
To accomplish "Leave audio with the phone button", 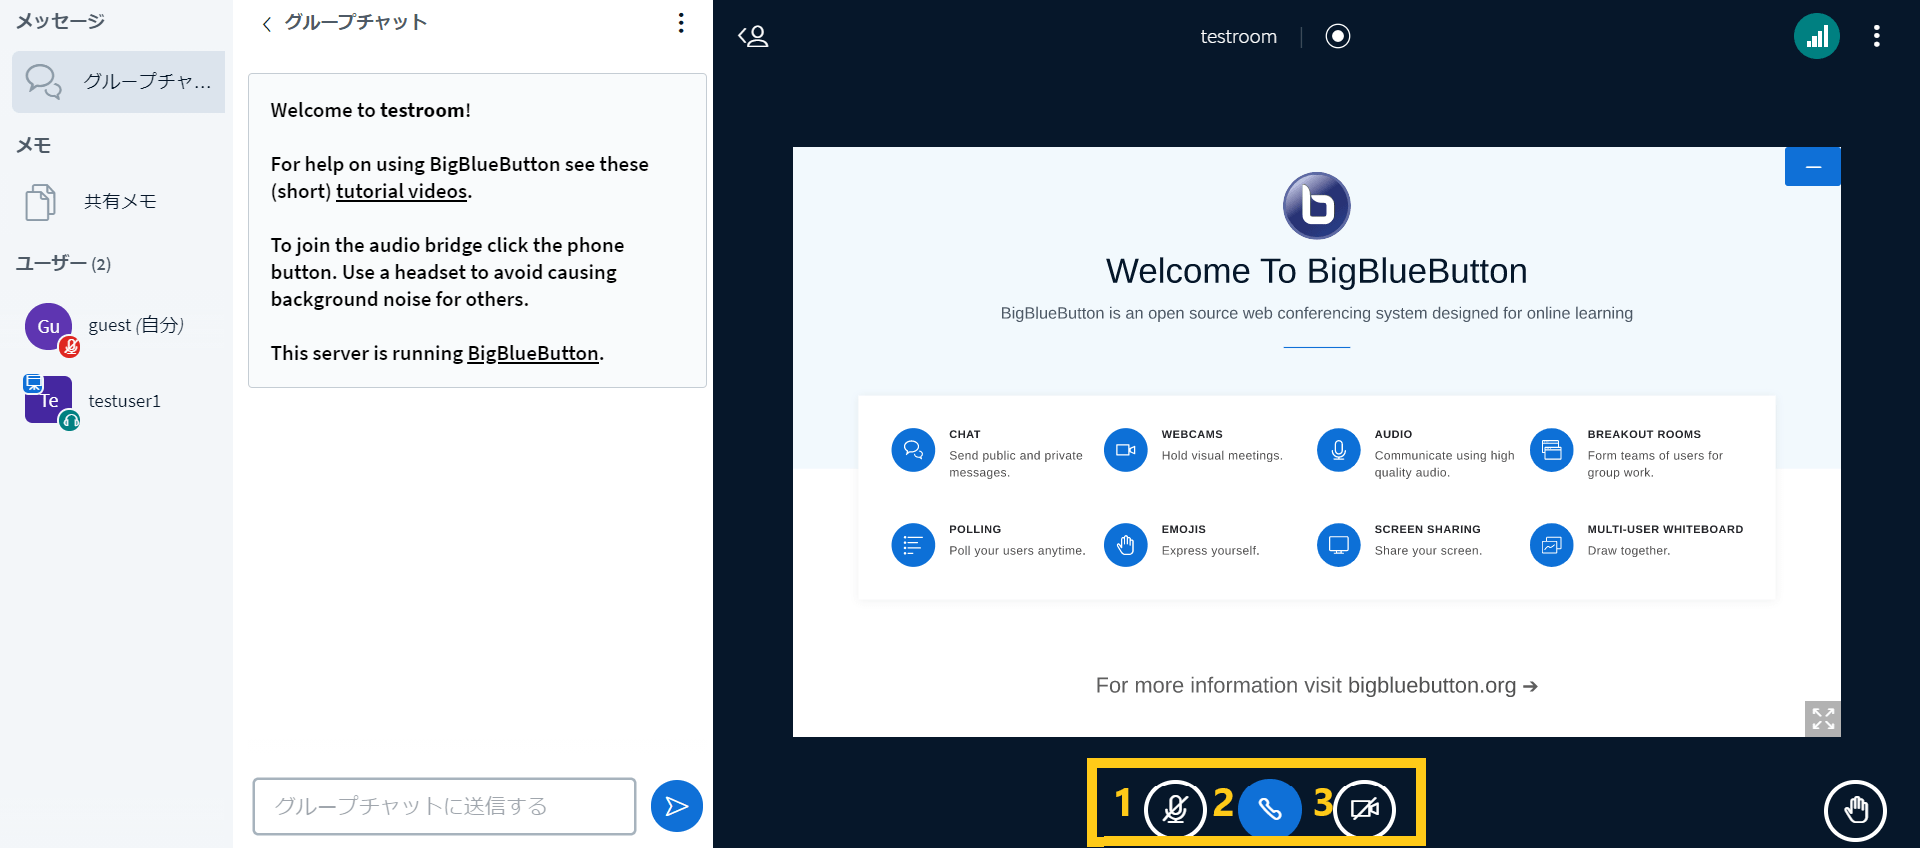I will pos(1269,809).
